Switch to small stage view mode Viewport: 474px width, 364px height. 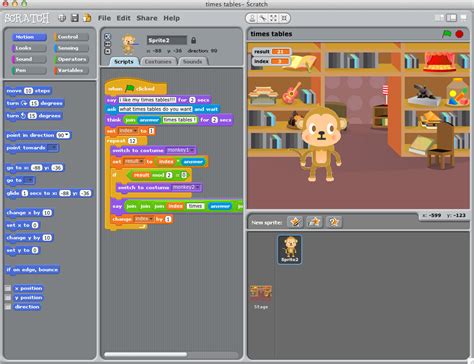pyautogui.click(x=439, y=18)
